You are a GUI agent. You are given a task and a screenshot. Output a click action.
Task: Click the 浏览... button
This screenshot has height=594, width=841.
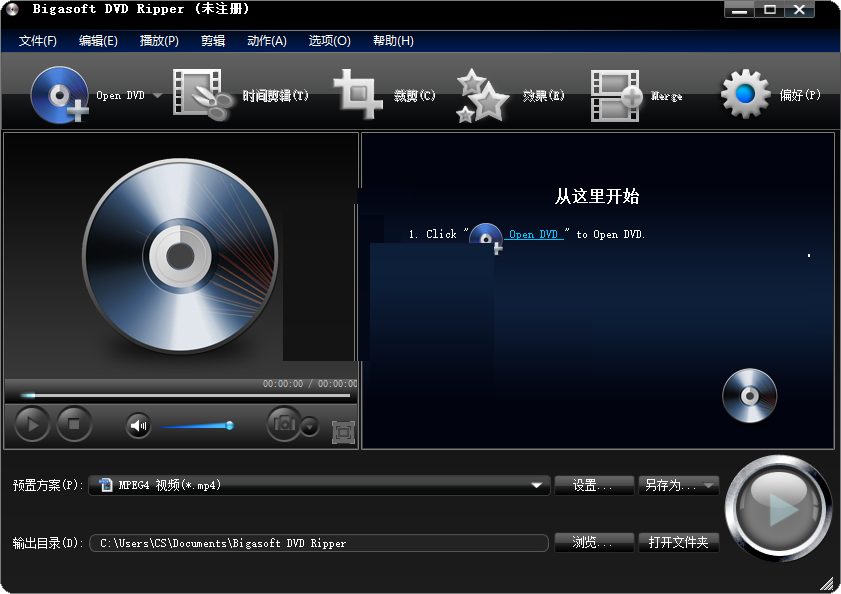pyautogui.click(x=594, y=542)
